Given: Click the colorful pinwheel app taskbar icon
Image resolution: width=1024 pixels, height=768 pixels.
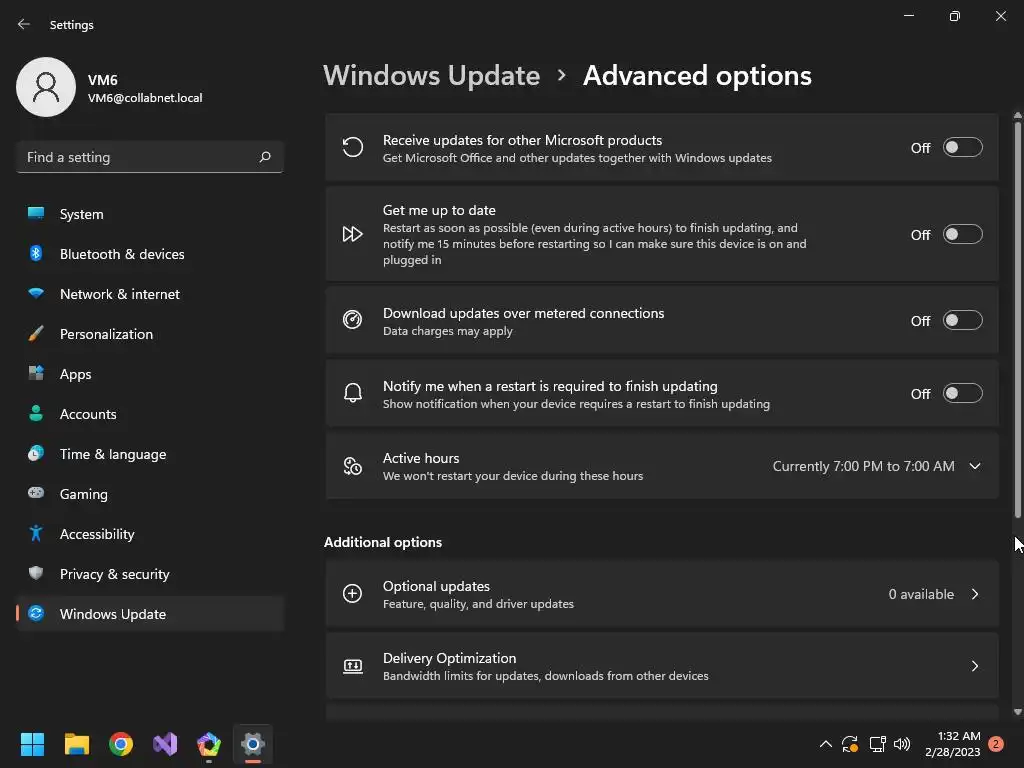Looking at the screenshot, I should click(209, 744).
